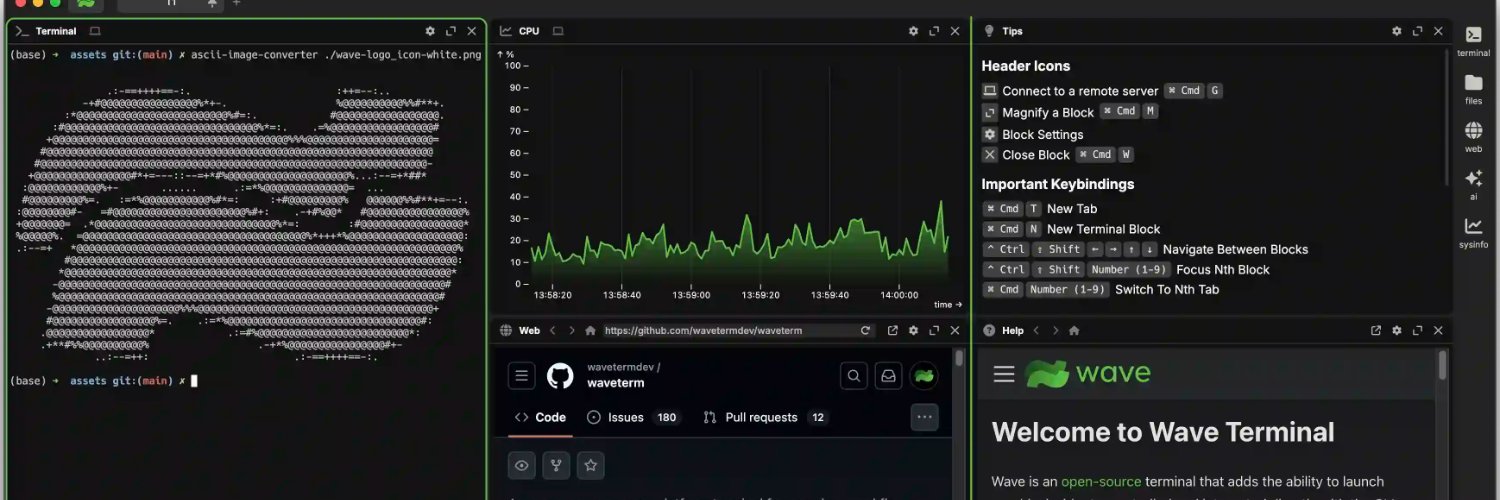Open Web block page in external browser

pyautogui.click(x=892, y=330)
